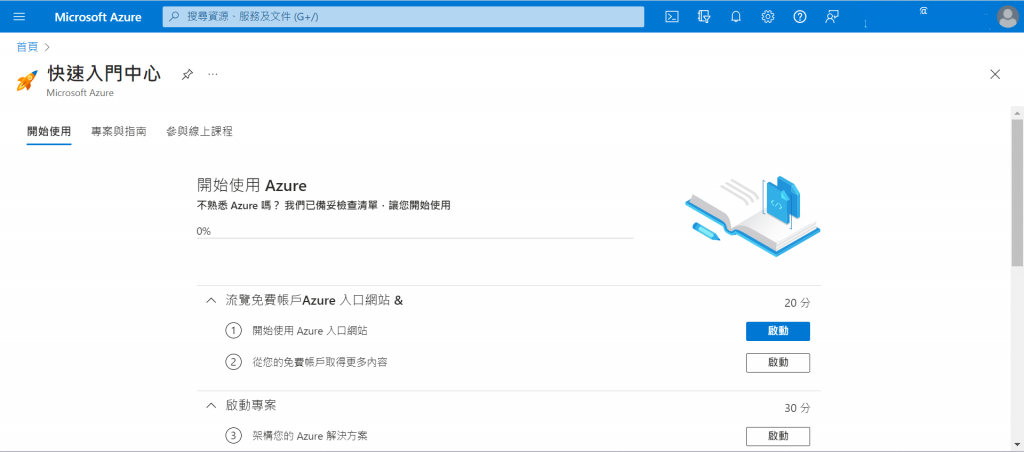Collapse the 啟動專案 section
The height and width of the screenshot is (452, 1024).
pyautogui.click(x=210, y=406)
